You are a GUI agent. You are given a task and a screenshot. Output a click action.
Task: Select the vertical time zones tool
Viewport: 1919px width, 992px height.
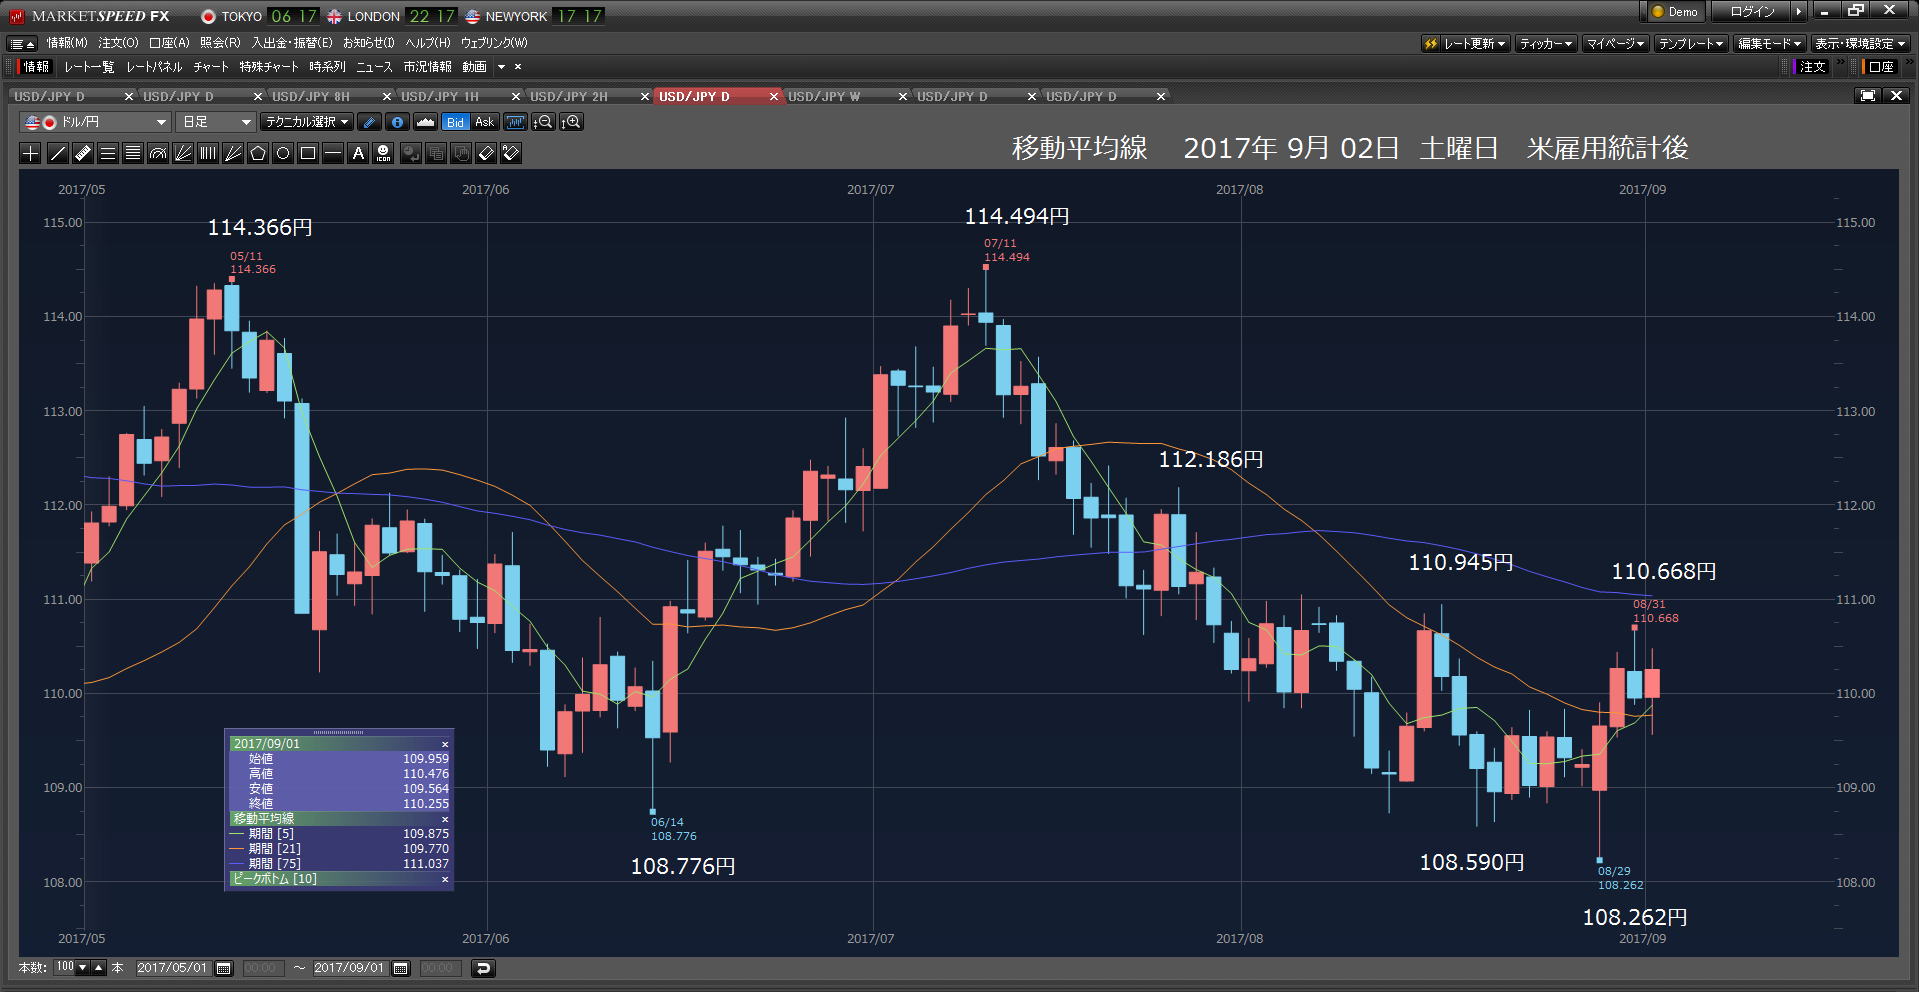[x=208, y=153]
